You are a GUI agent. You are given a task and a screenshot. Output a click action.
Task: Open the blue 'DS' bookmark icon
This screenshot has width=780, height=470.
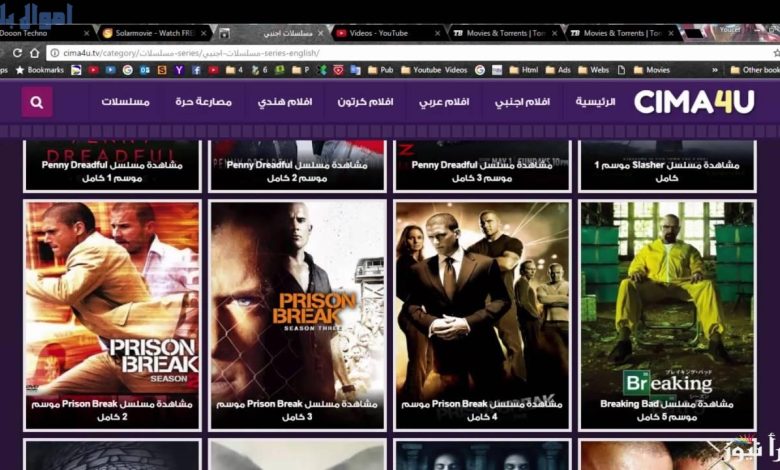[x=145, y=70]
